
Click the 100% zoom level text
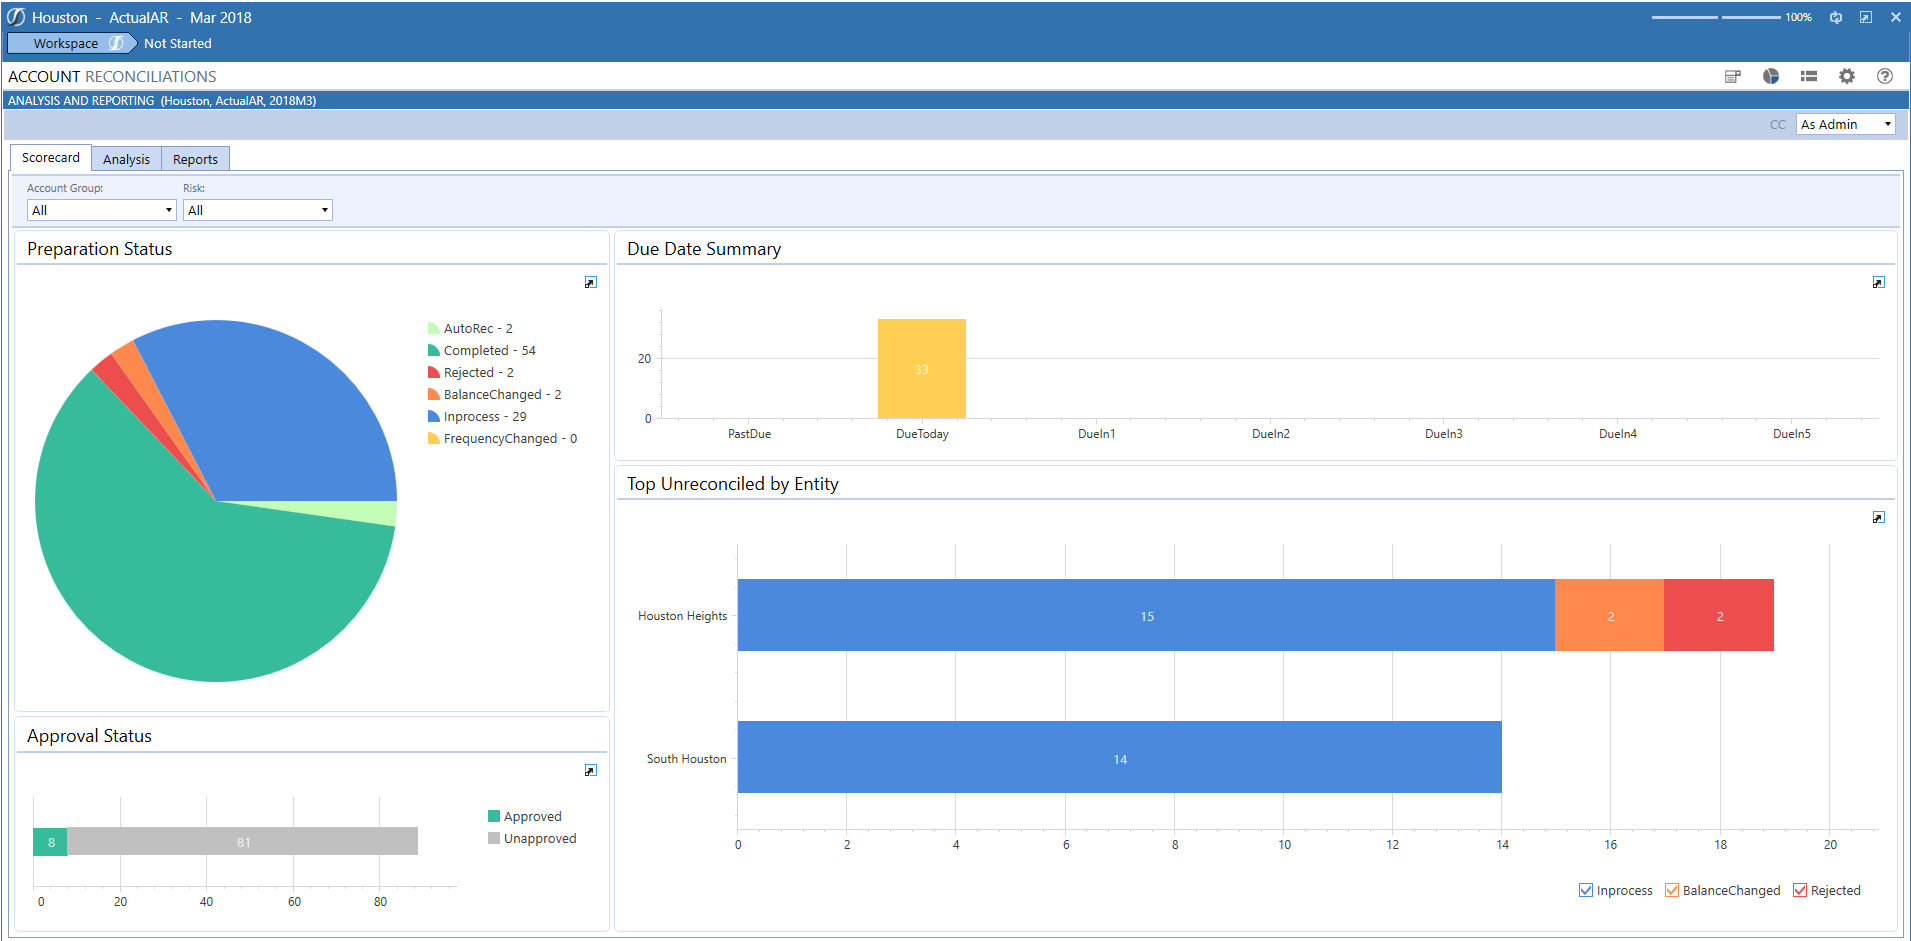[x=1798, y=17]
